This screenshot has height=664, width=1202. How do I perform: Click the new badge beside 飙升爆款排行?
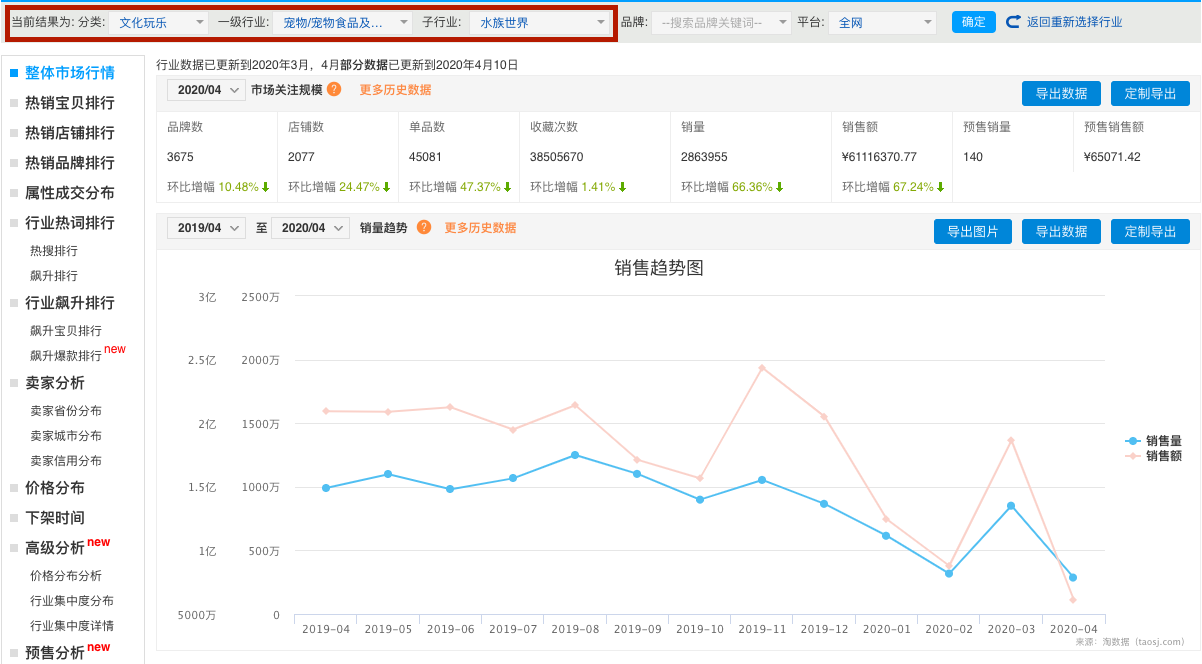(115, 349)
